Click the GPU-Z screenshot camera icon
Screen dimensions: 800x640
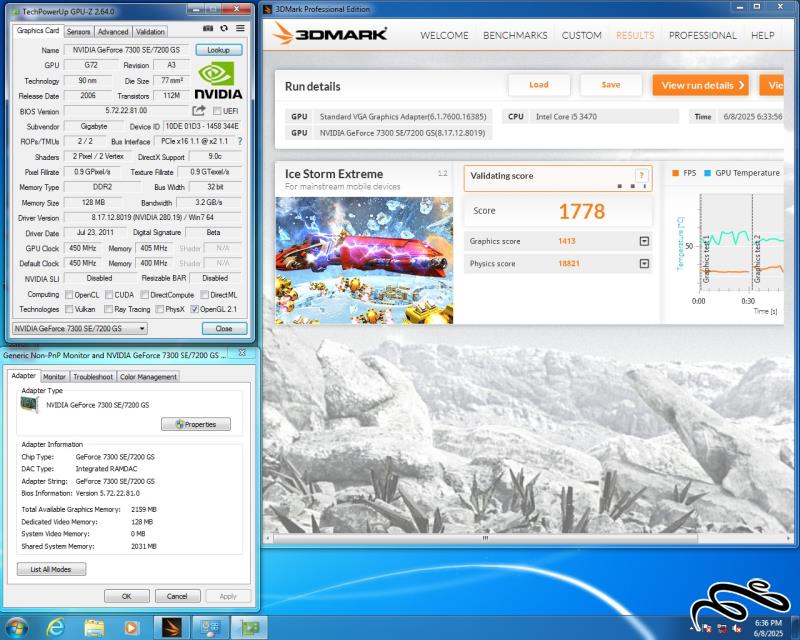click(208, 29)
